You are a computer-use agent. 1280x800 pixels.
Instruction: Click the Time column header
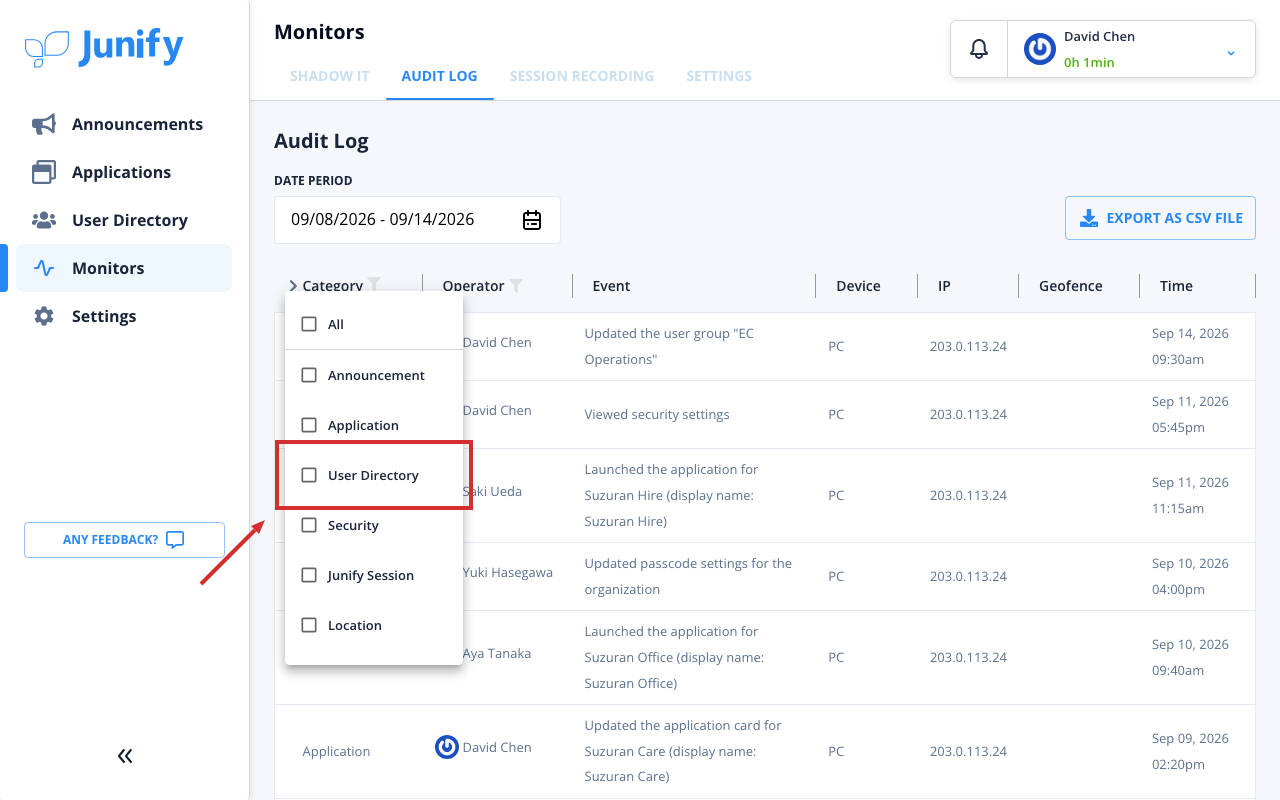tap(1176, 286)
